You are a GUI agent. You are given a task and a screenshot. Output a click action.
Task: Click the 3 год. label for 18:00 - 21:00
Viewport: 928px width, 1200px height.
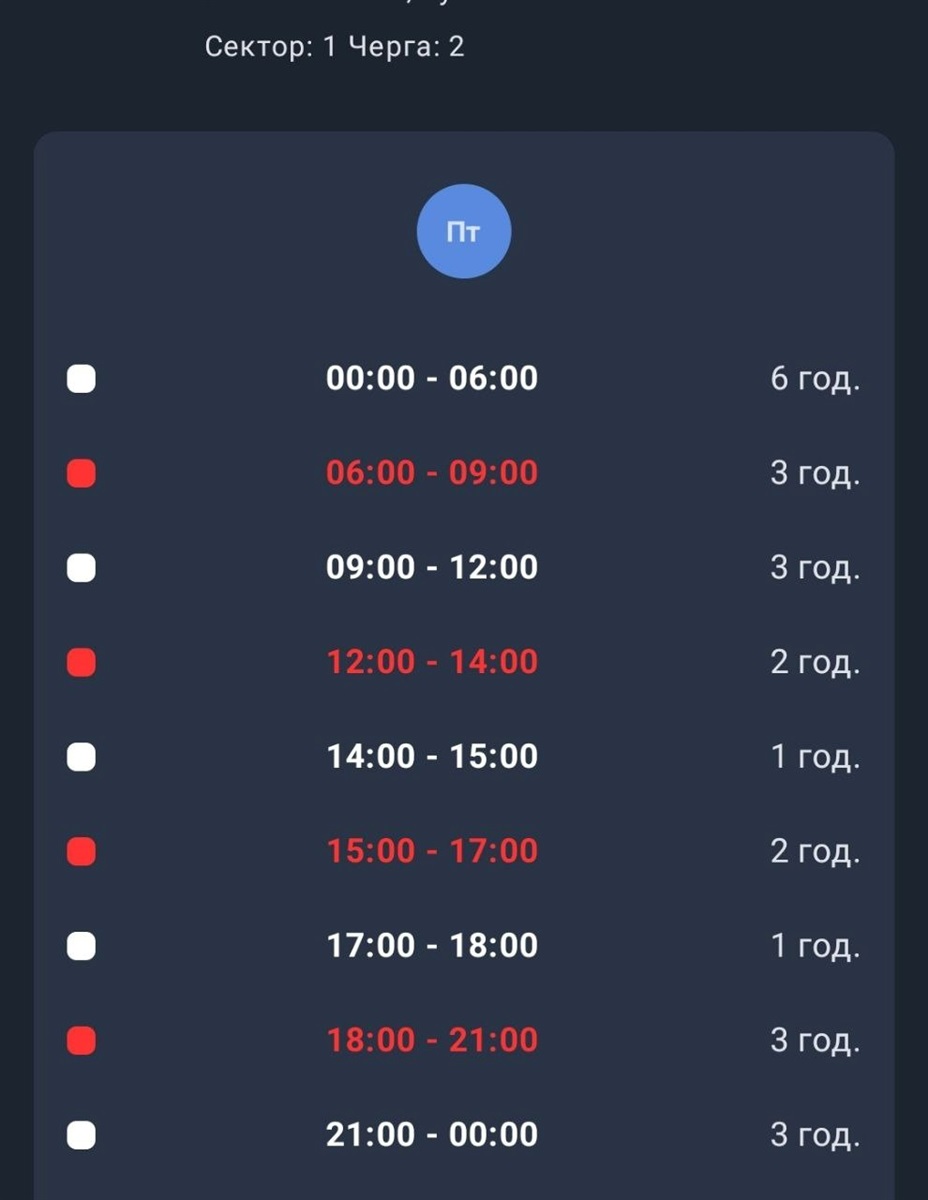coord(815,1041)
